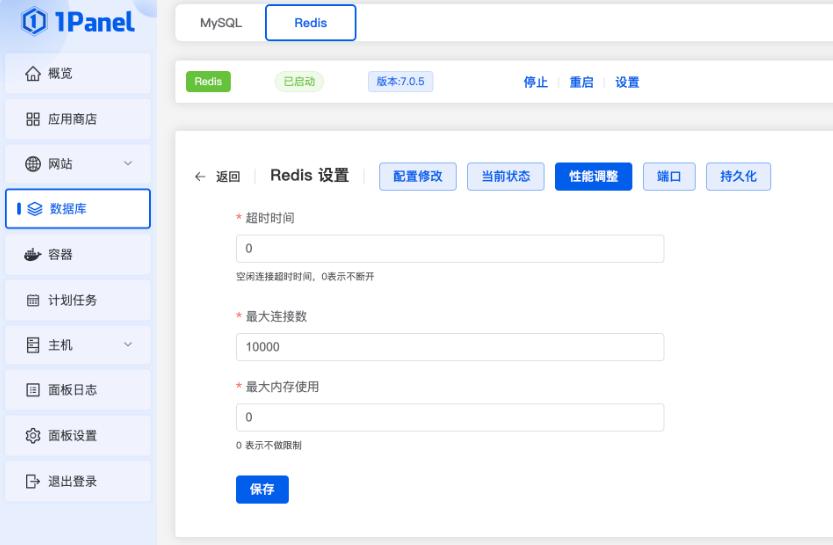Click the 计划任务 calendar icon
Image resolution: width=833 pixels, height=545 pixels.
point(32,300)
